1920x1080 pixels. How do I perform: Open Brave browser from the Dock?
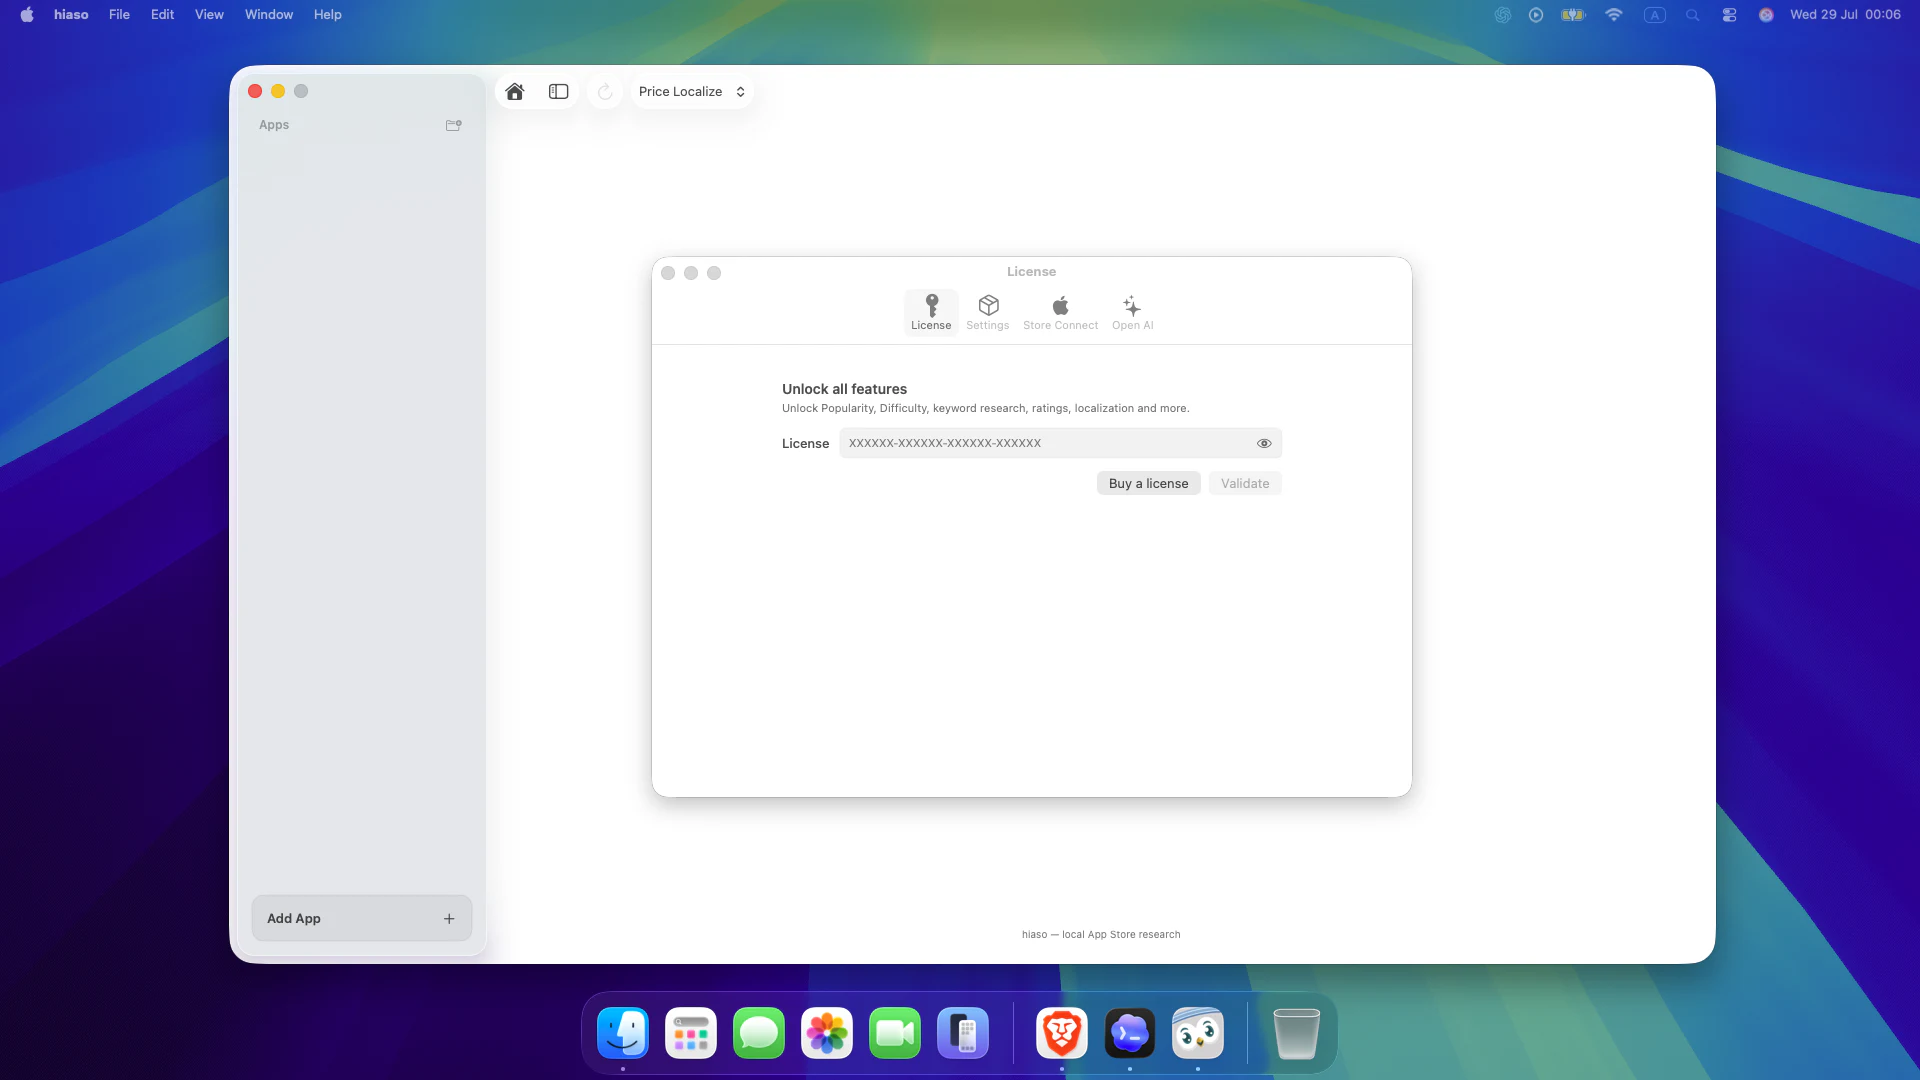point(1062,1033)
